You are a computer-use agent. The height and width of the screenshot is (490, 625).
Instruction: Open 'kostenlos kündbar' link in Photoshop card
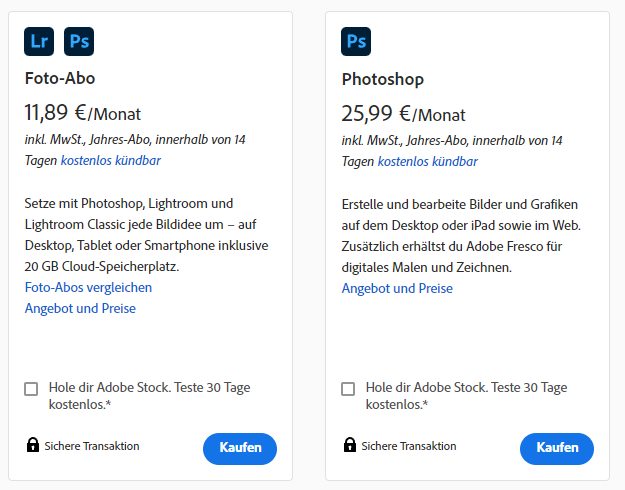pos(427,161)
